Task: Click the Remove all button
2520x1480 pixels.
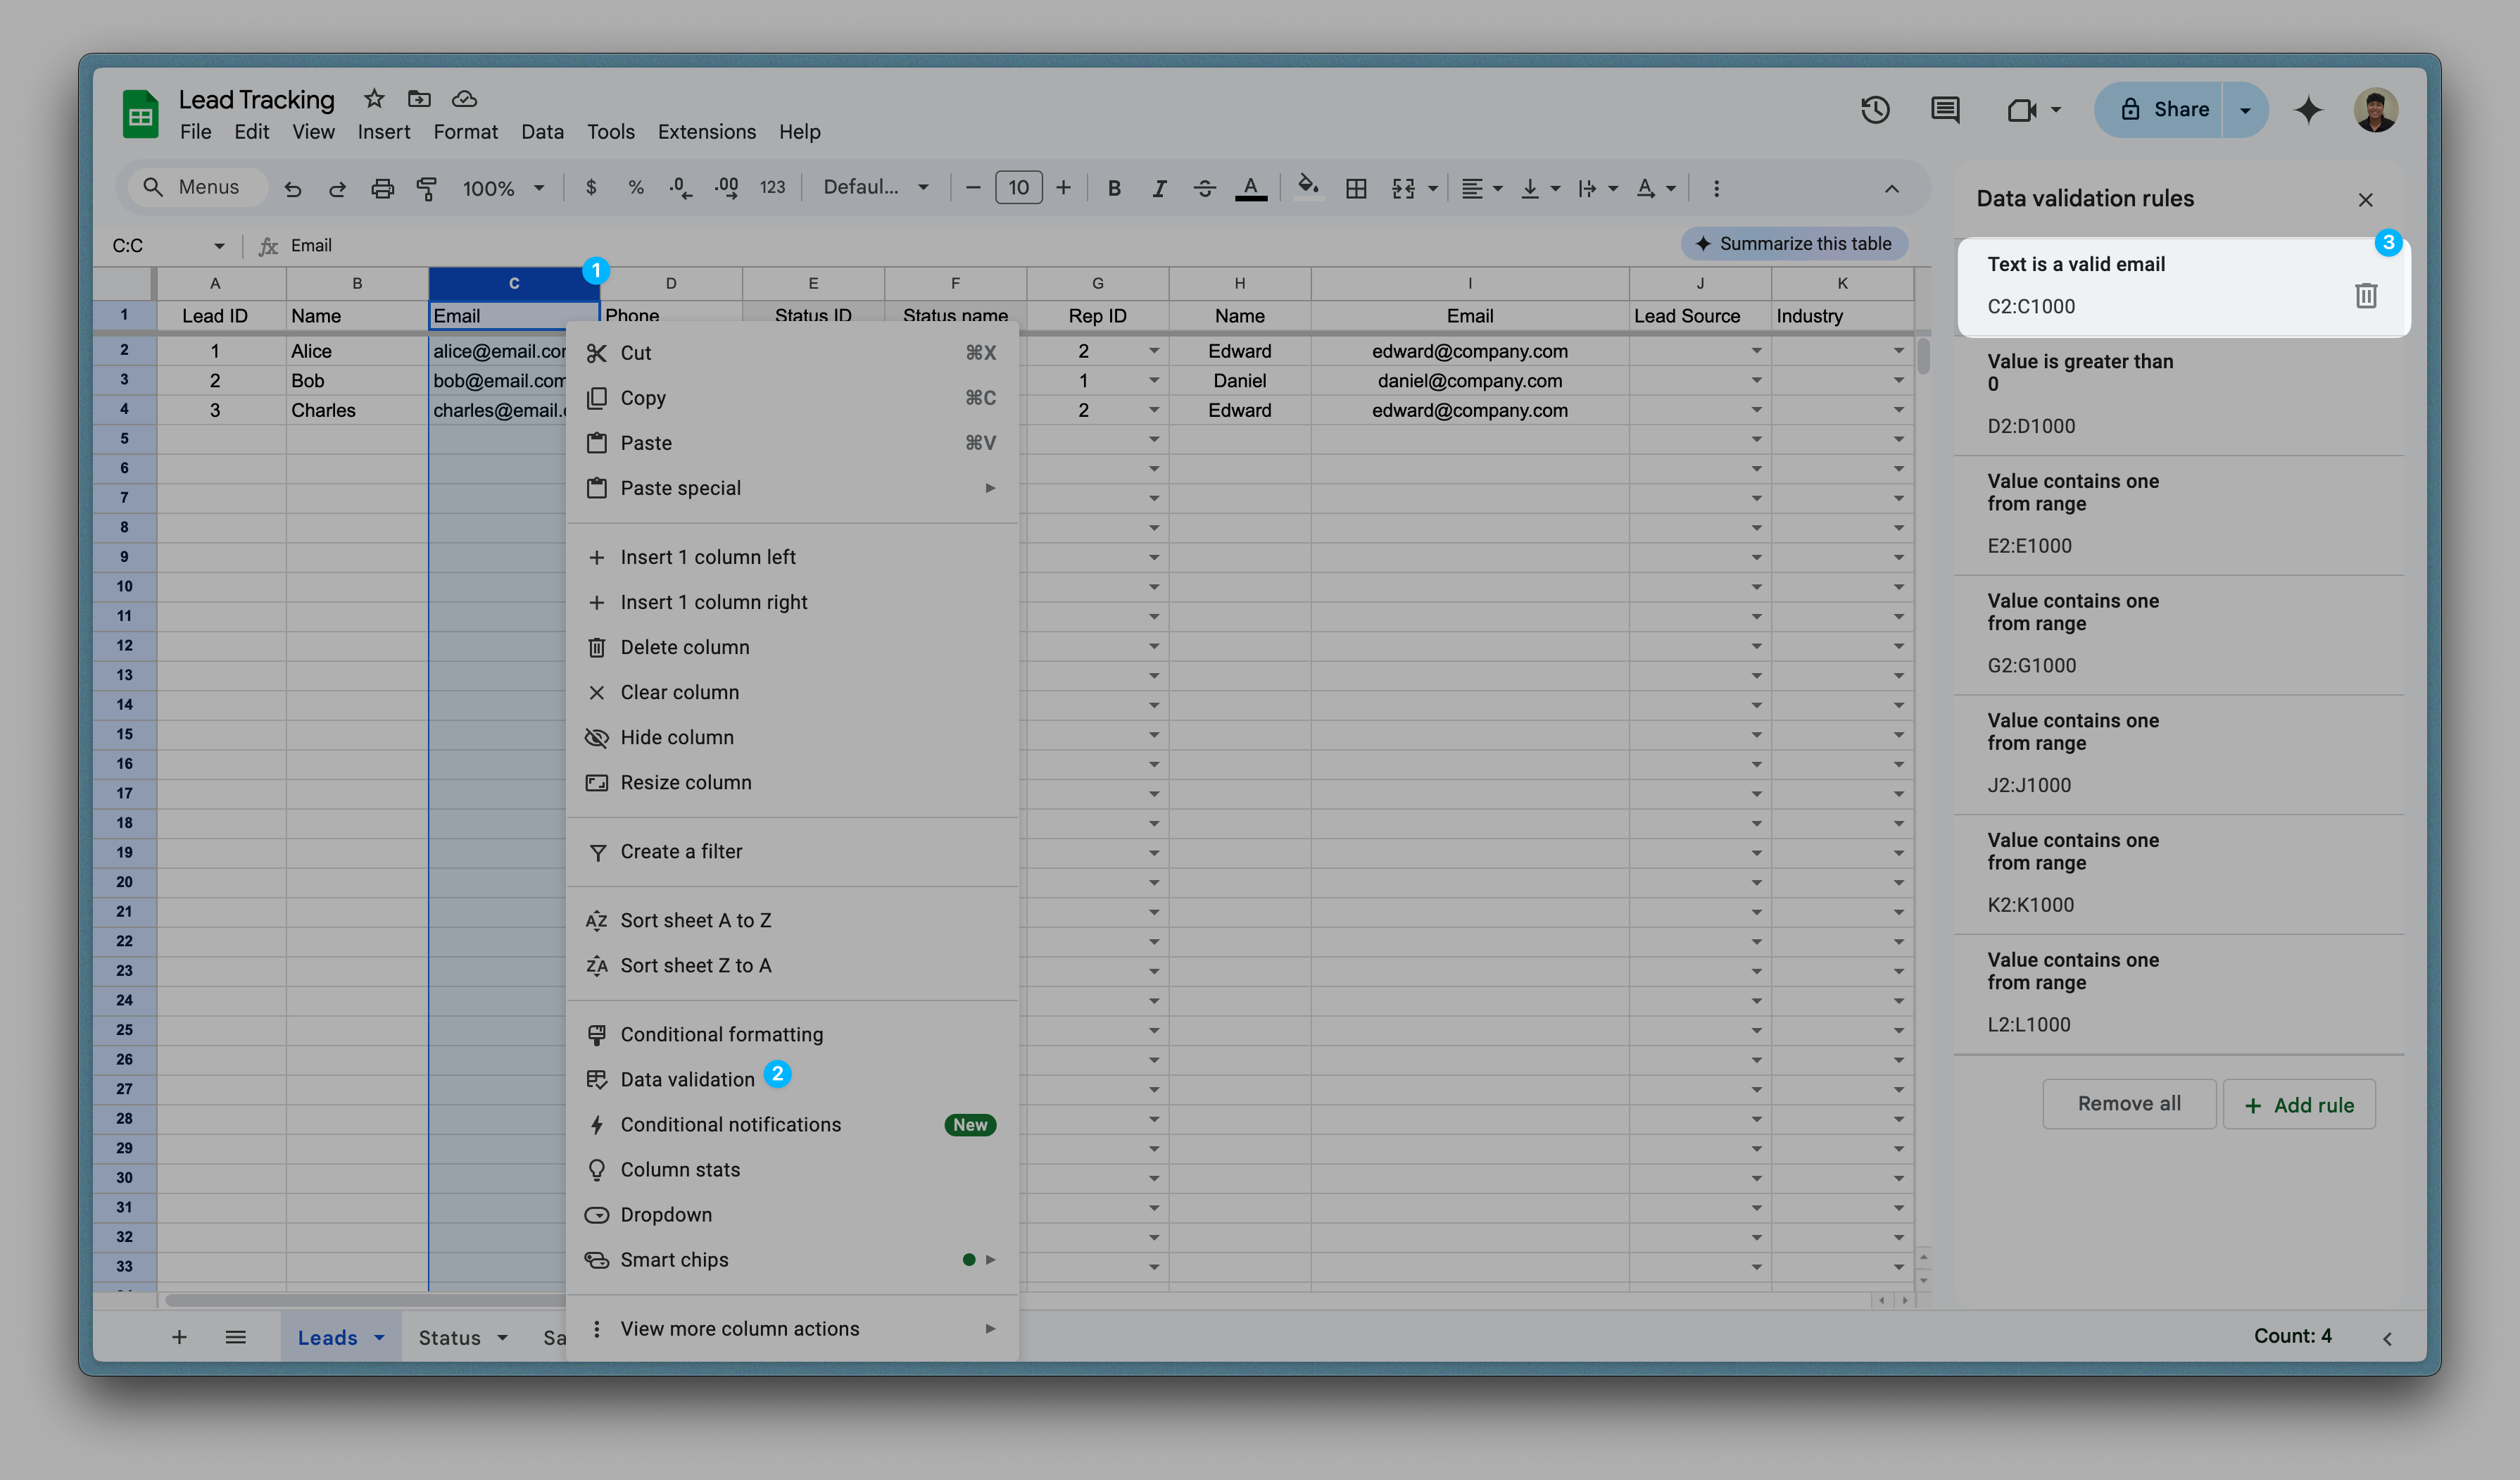Action: [2129, 1104]
